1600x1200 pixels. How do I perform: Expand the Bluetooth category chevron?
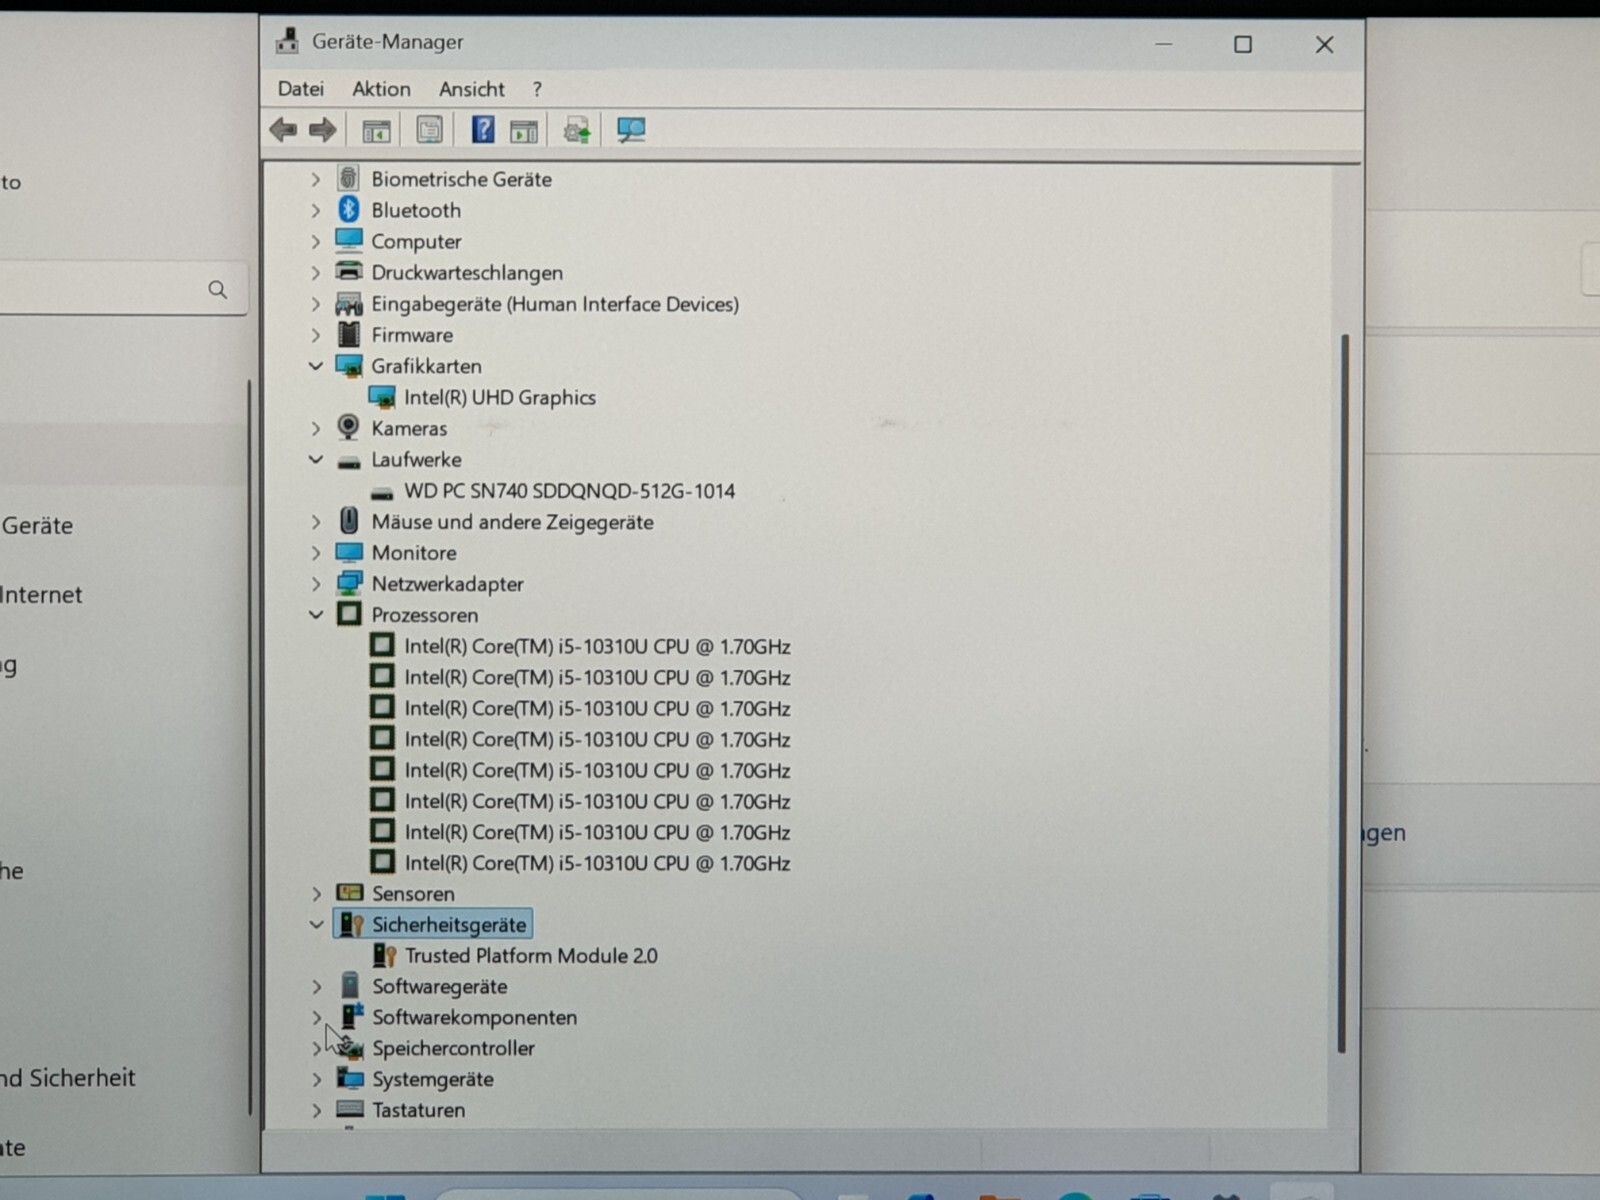pyautogui.click(x=316, y=210)
